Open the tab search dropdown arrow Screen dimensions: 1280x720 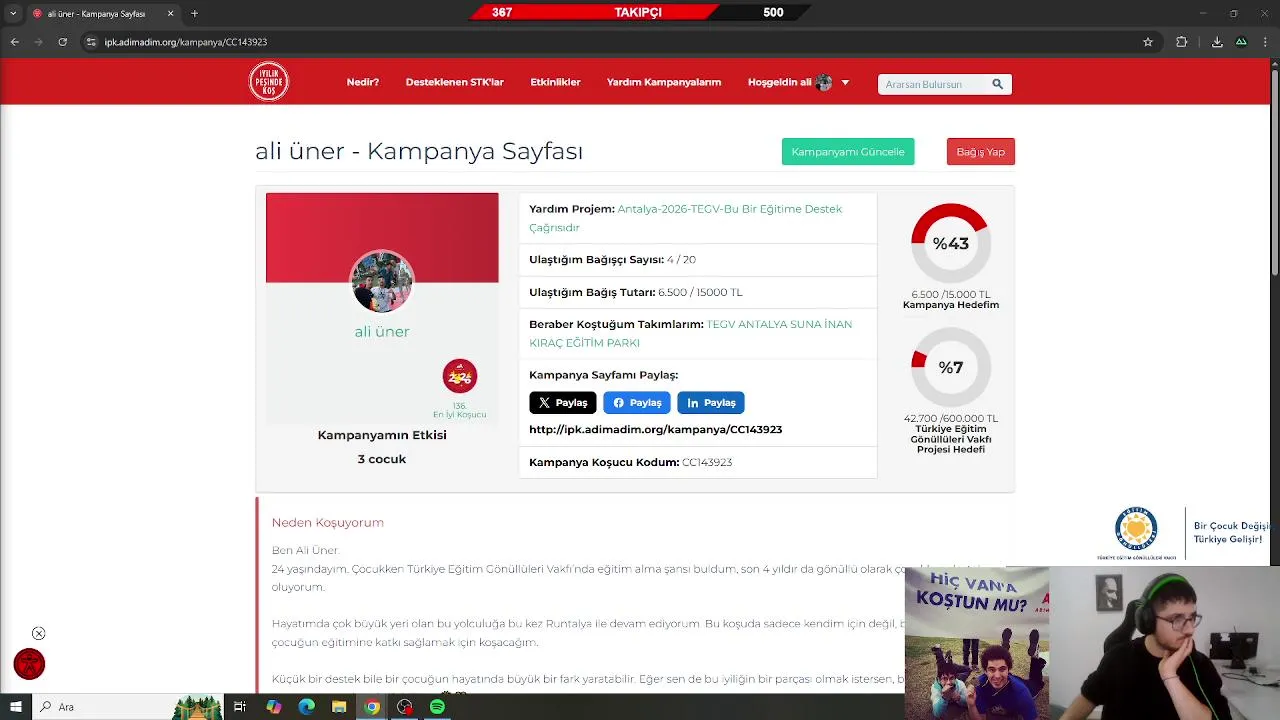(13, 13)
